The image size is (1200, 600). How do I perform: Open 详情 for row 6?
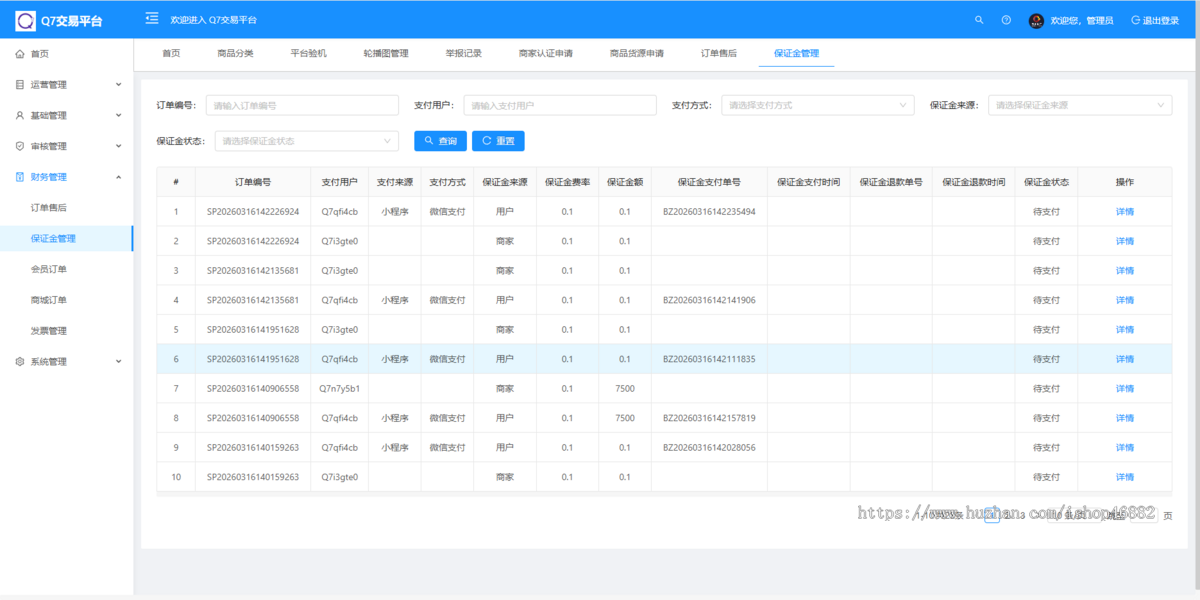[1125, 359]
